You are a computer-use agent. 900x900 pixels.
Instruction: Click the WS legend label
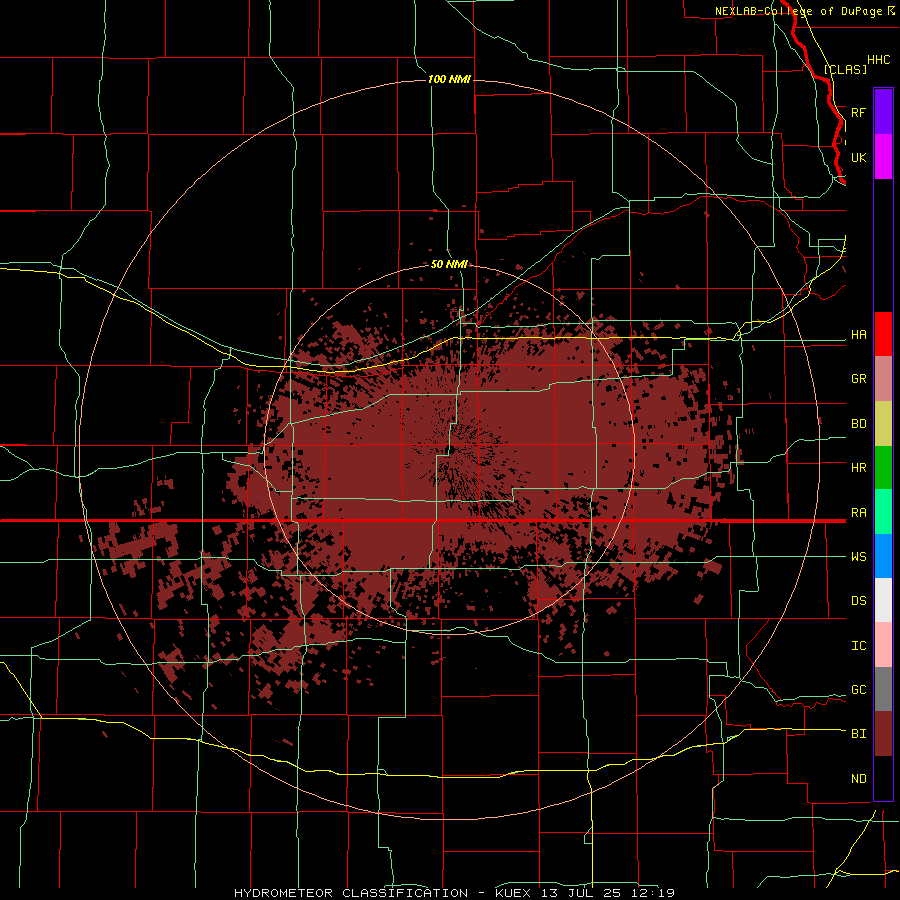click(859, 557)
